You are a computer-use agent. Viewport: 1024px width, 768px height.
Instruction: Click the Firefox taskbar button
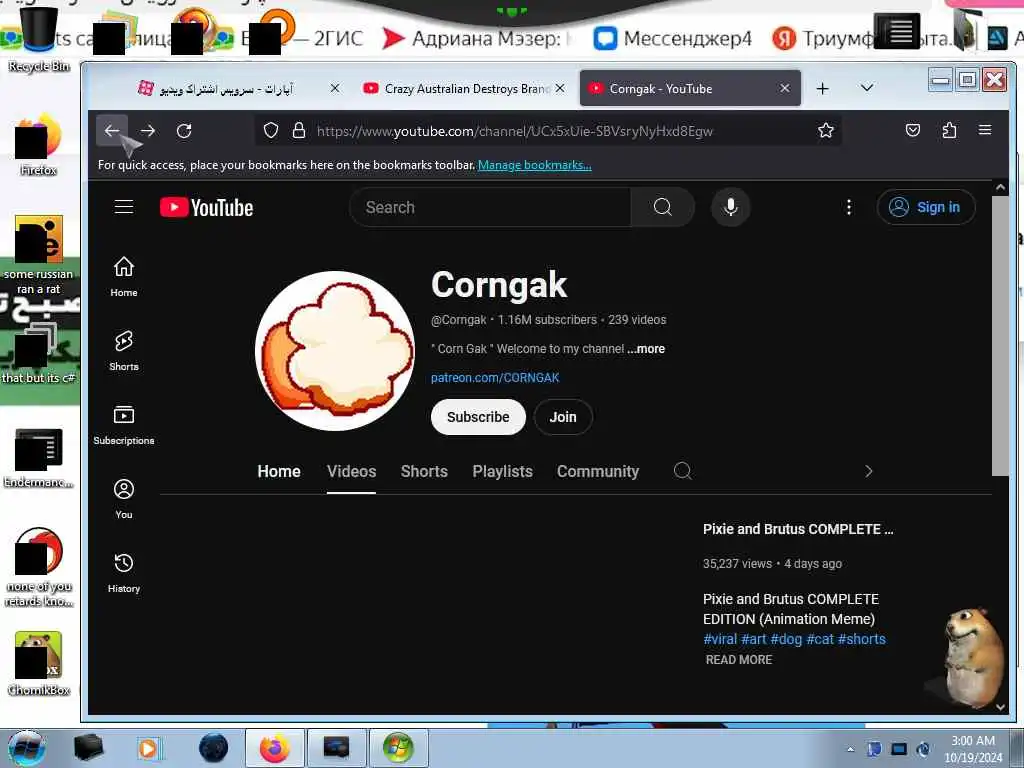275,748
